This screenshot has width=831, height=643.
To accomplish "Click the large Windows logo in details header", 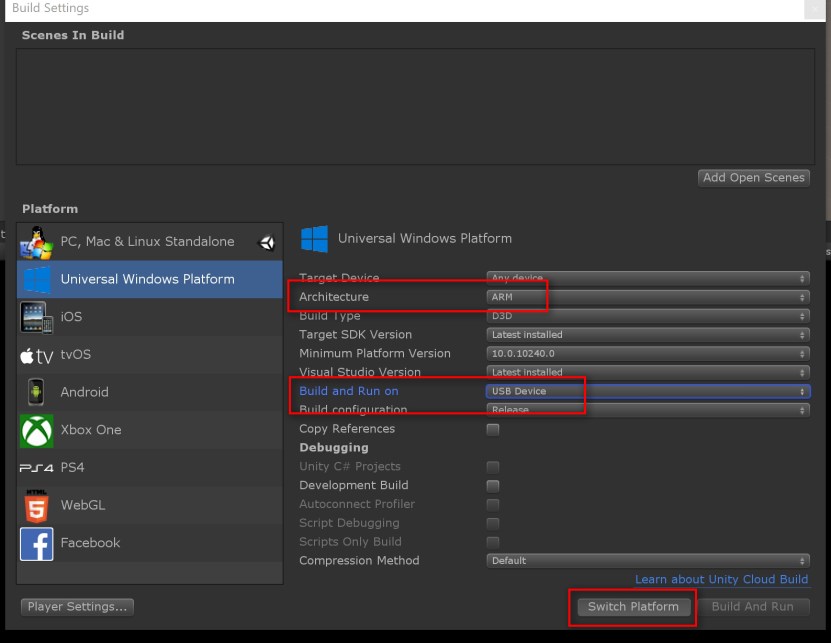I will pos(314,239).
